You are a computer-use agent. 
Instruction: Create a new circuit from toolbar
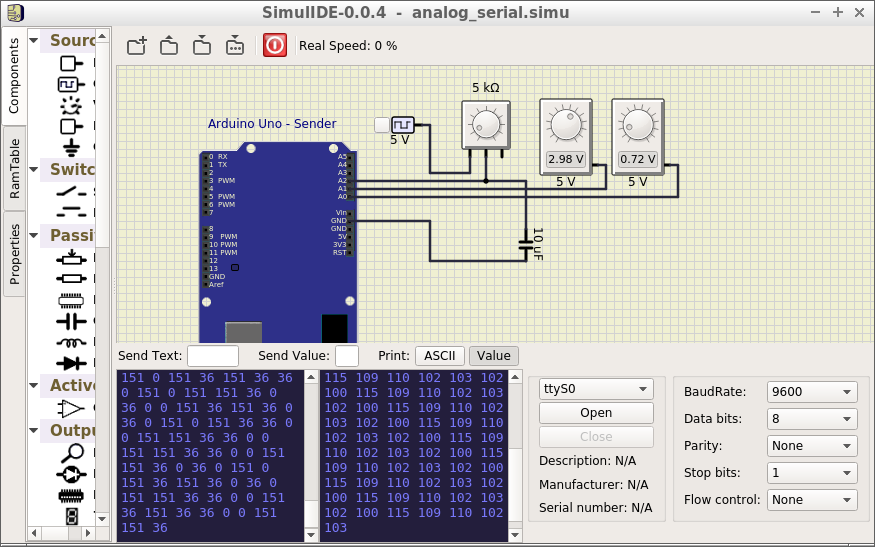coord(137,46)
